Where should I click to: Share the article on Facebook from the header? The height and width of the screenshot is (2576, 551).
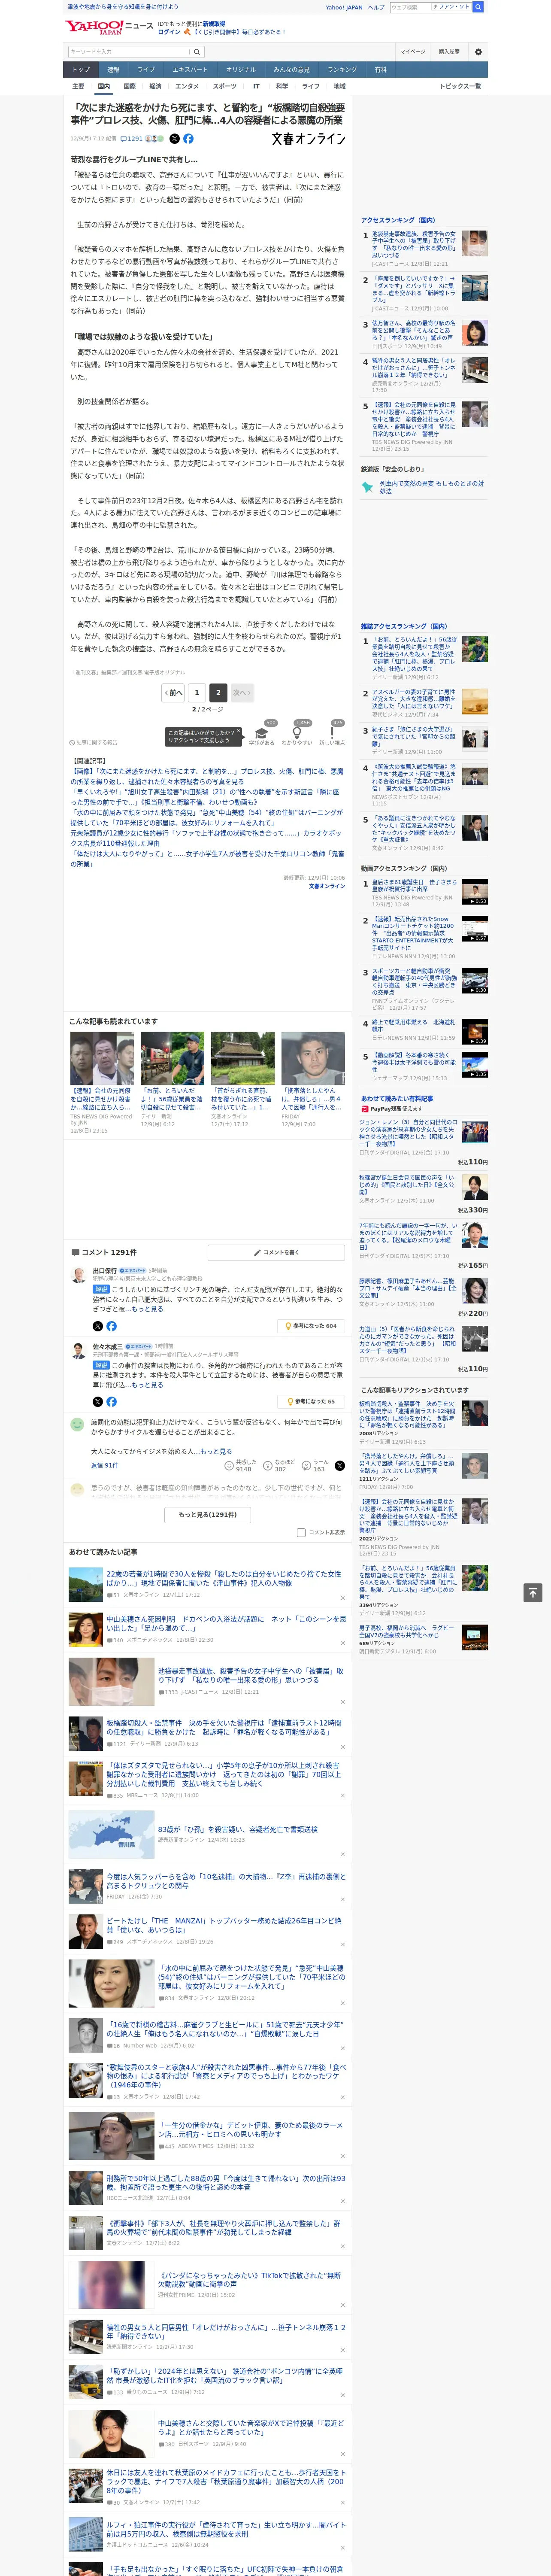pos(188,139)
